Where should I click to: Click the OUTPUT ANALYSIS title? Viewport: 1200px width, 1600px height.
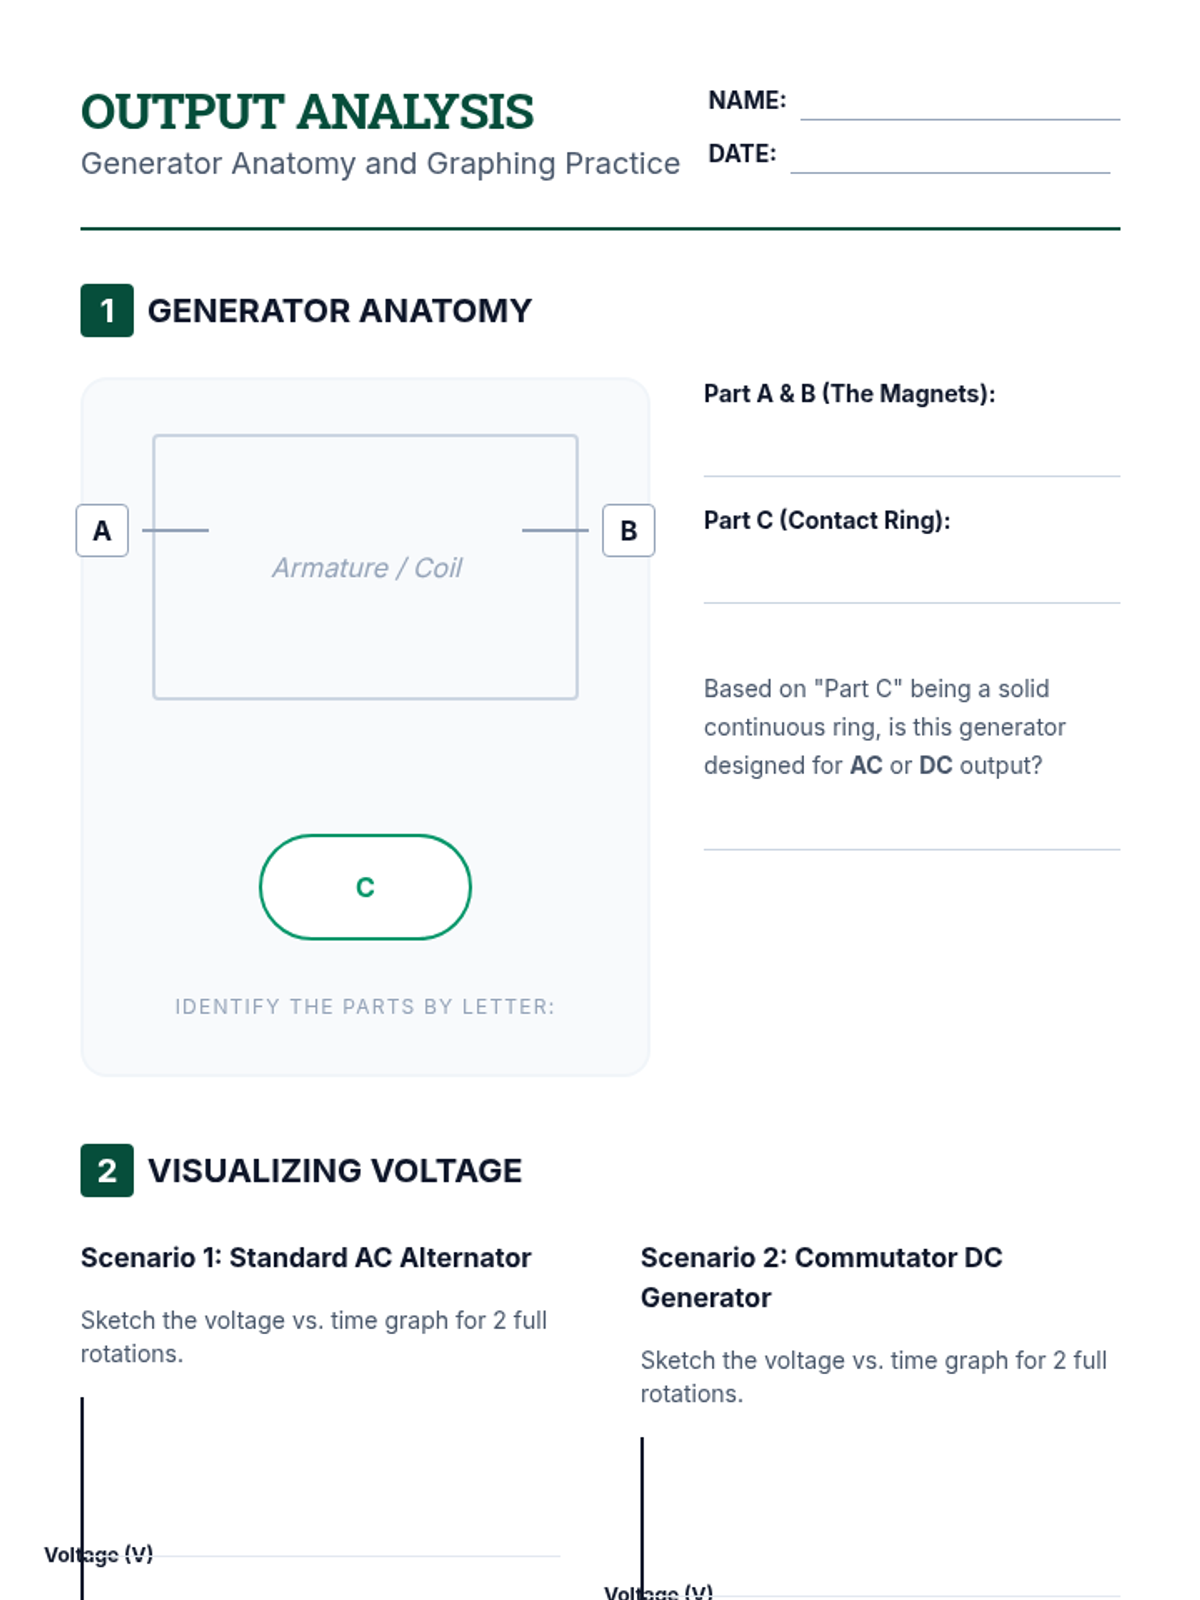307,112
